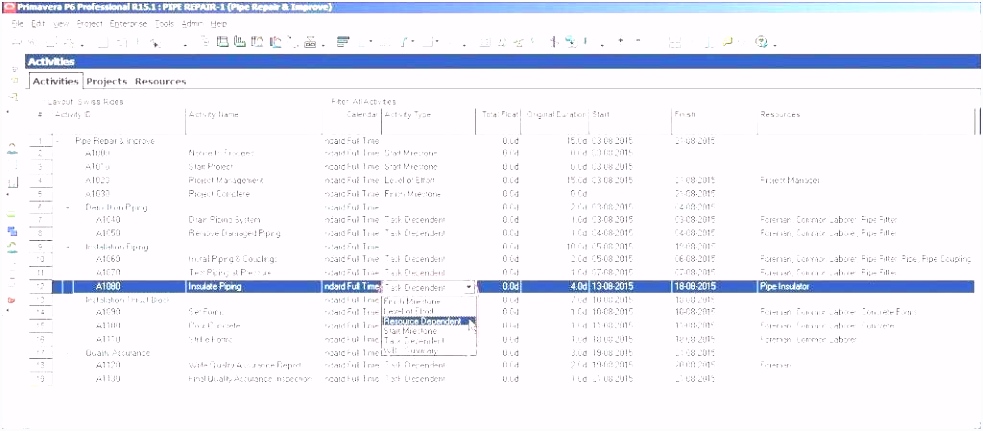983x431 pixels.
Task: Click the red sidebar icon
Action: (11, 300)
